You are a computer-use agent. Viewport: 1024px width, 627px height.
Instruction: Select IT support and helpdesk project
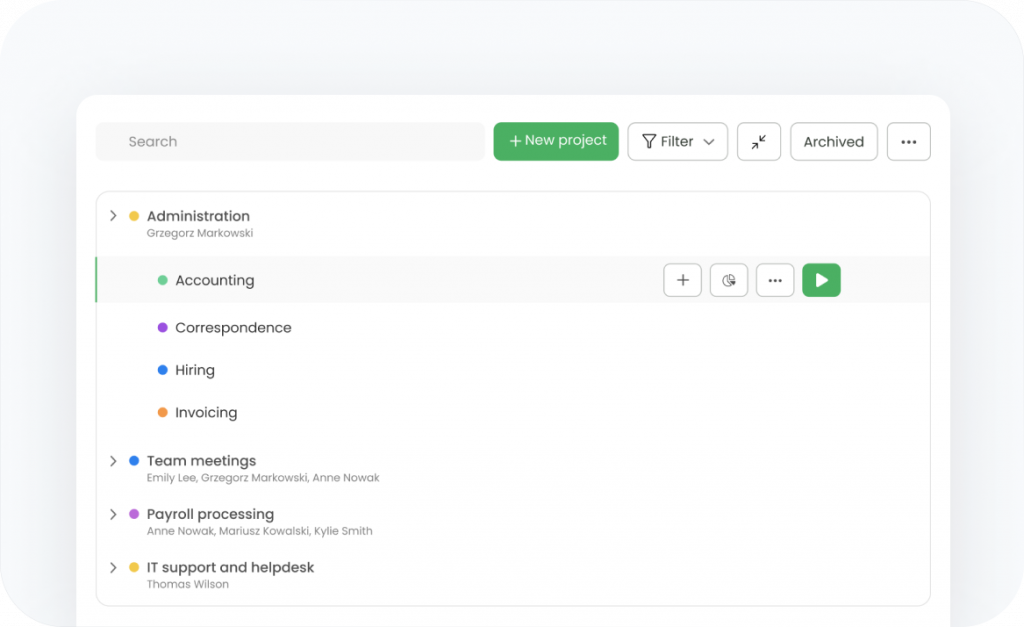coord(230,568)
